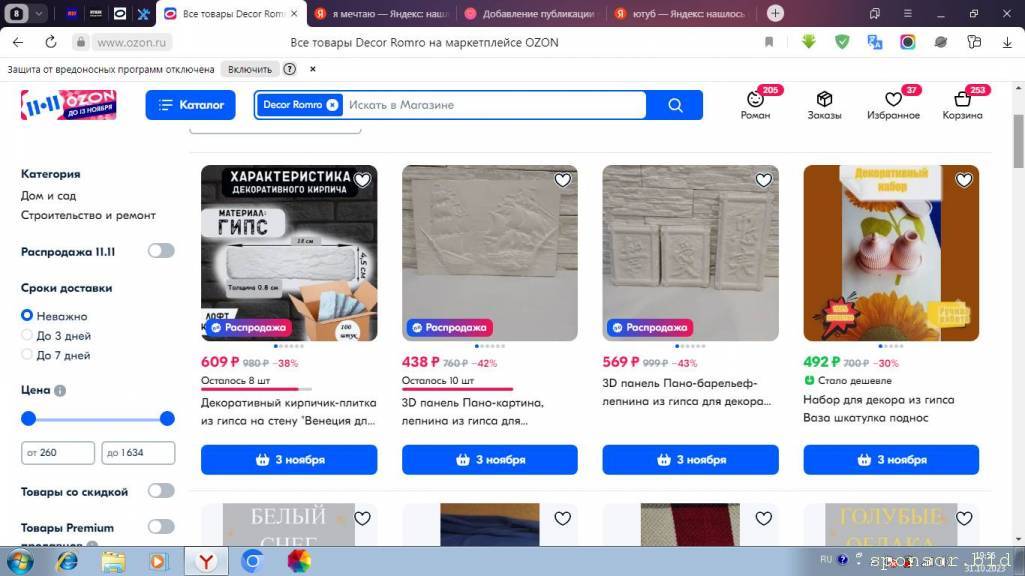Toggle the Распродажа 11.11 switch
This screenshot has width=1025, height=576.
(x=161, y=251)
